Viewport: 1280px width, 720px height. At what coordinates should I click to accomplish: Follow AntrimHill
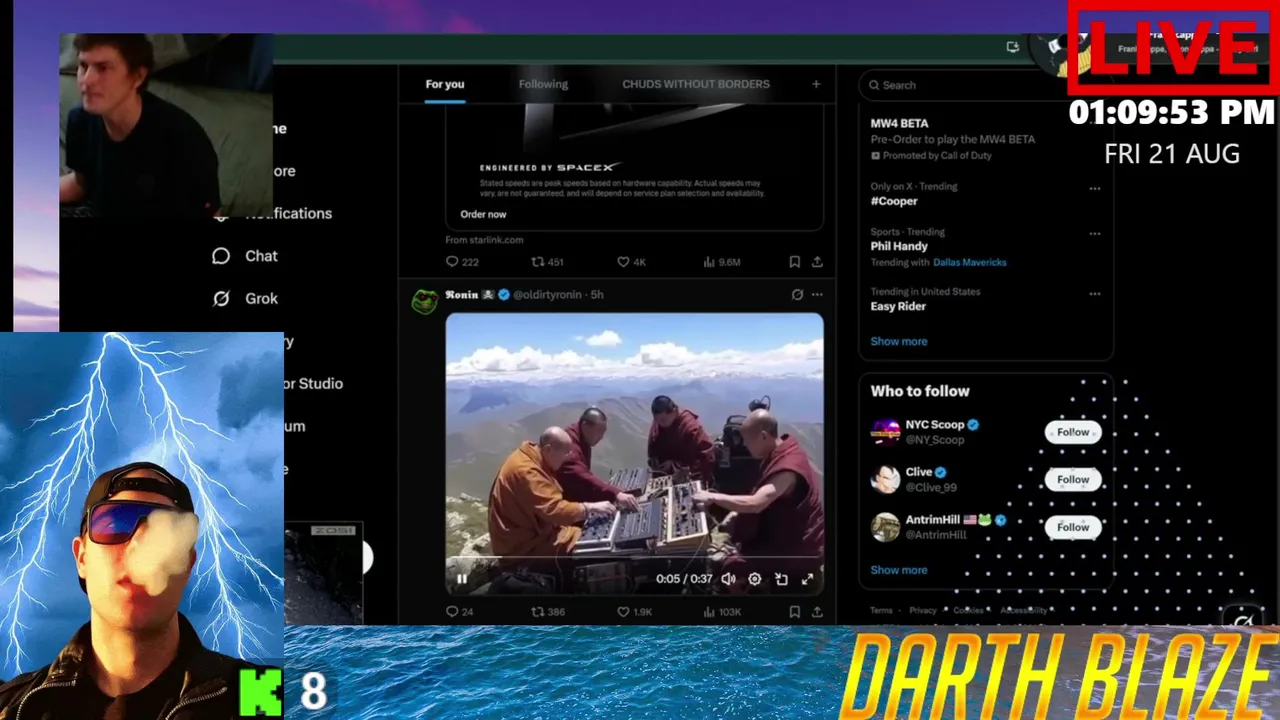[x=1073, y=527]
